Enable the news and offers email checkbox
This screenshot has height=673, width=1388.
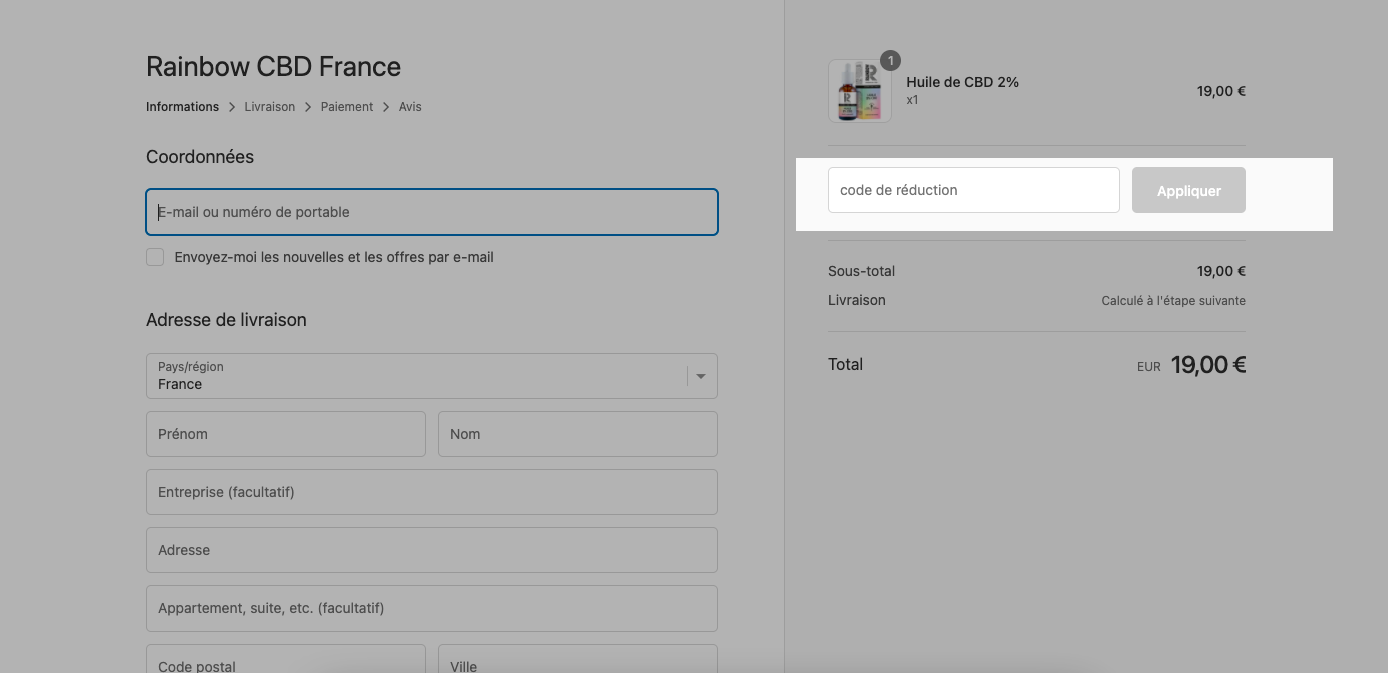tap(155, 257)
